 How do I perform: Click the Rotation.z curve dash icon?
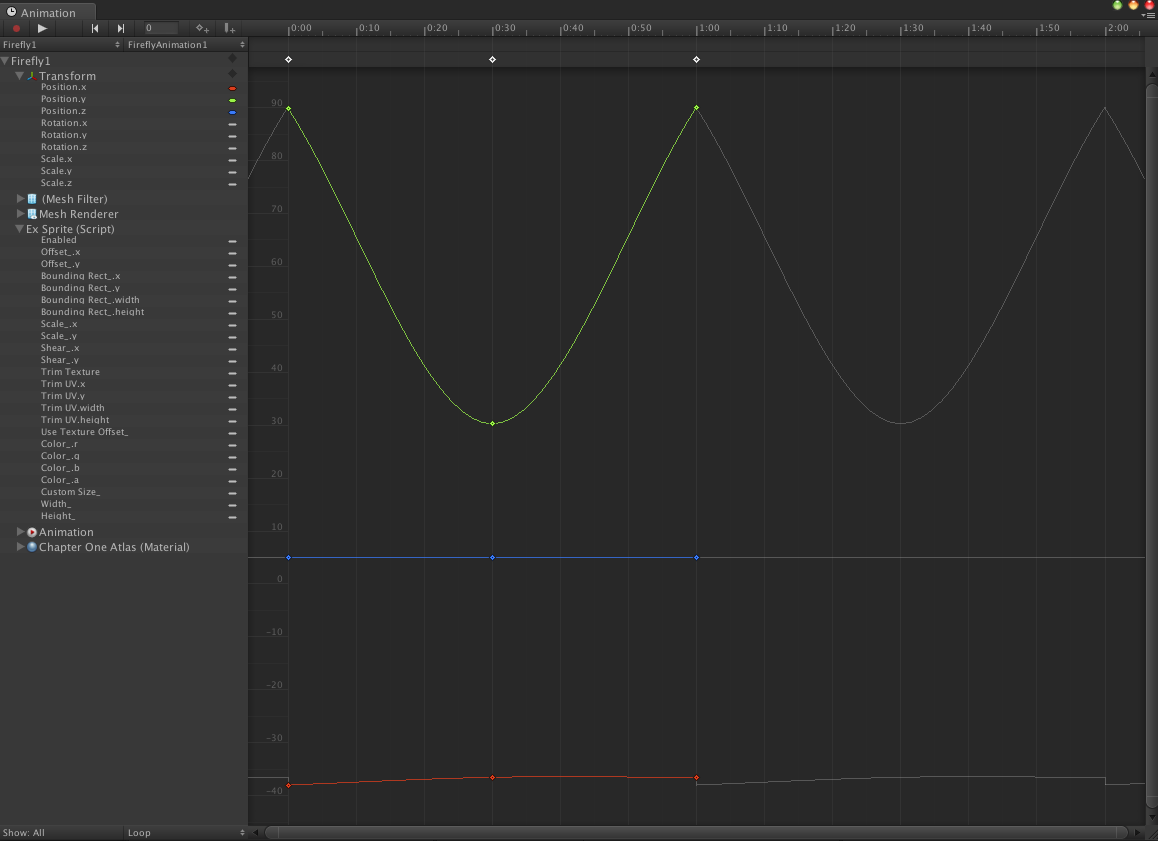click(x=232, y=148)
